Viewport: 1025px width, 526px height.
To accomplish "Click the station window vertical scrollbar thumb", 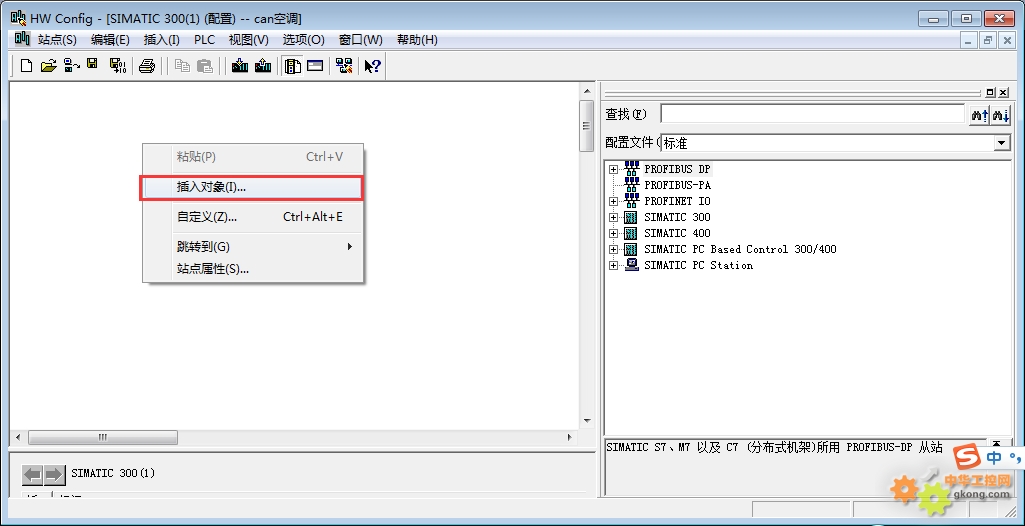I will click(x=587, y=127).
